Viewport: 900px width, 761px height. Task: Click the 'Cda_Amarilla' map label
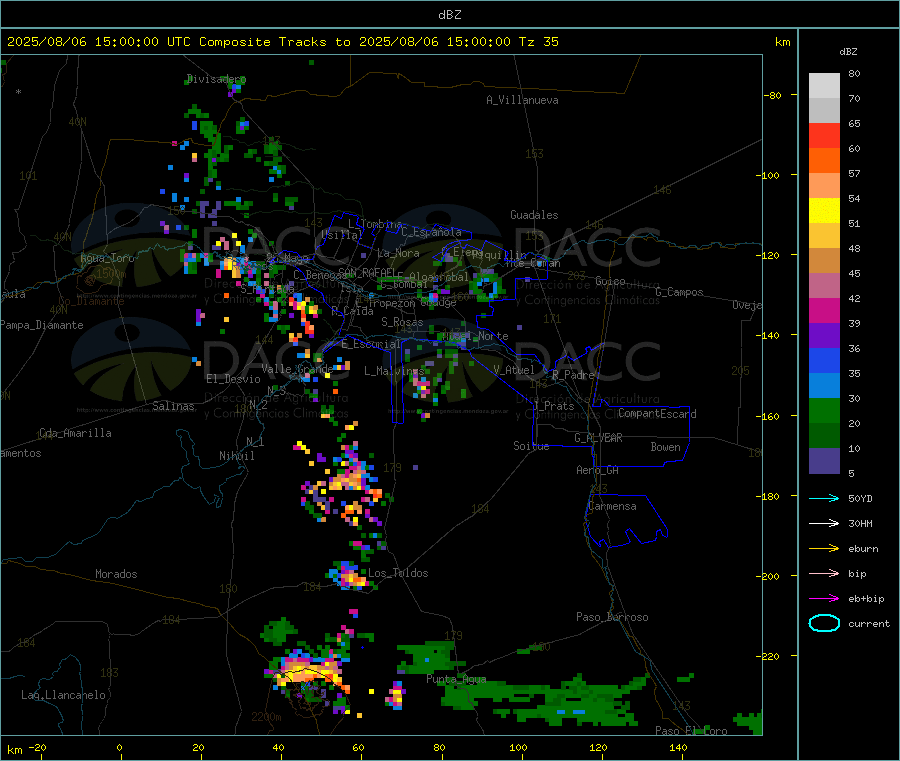point(75,433)
